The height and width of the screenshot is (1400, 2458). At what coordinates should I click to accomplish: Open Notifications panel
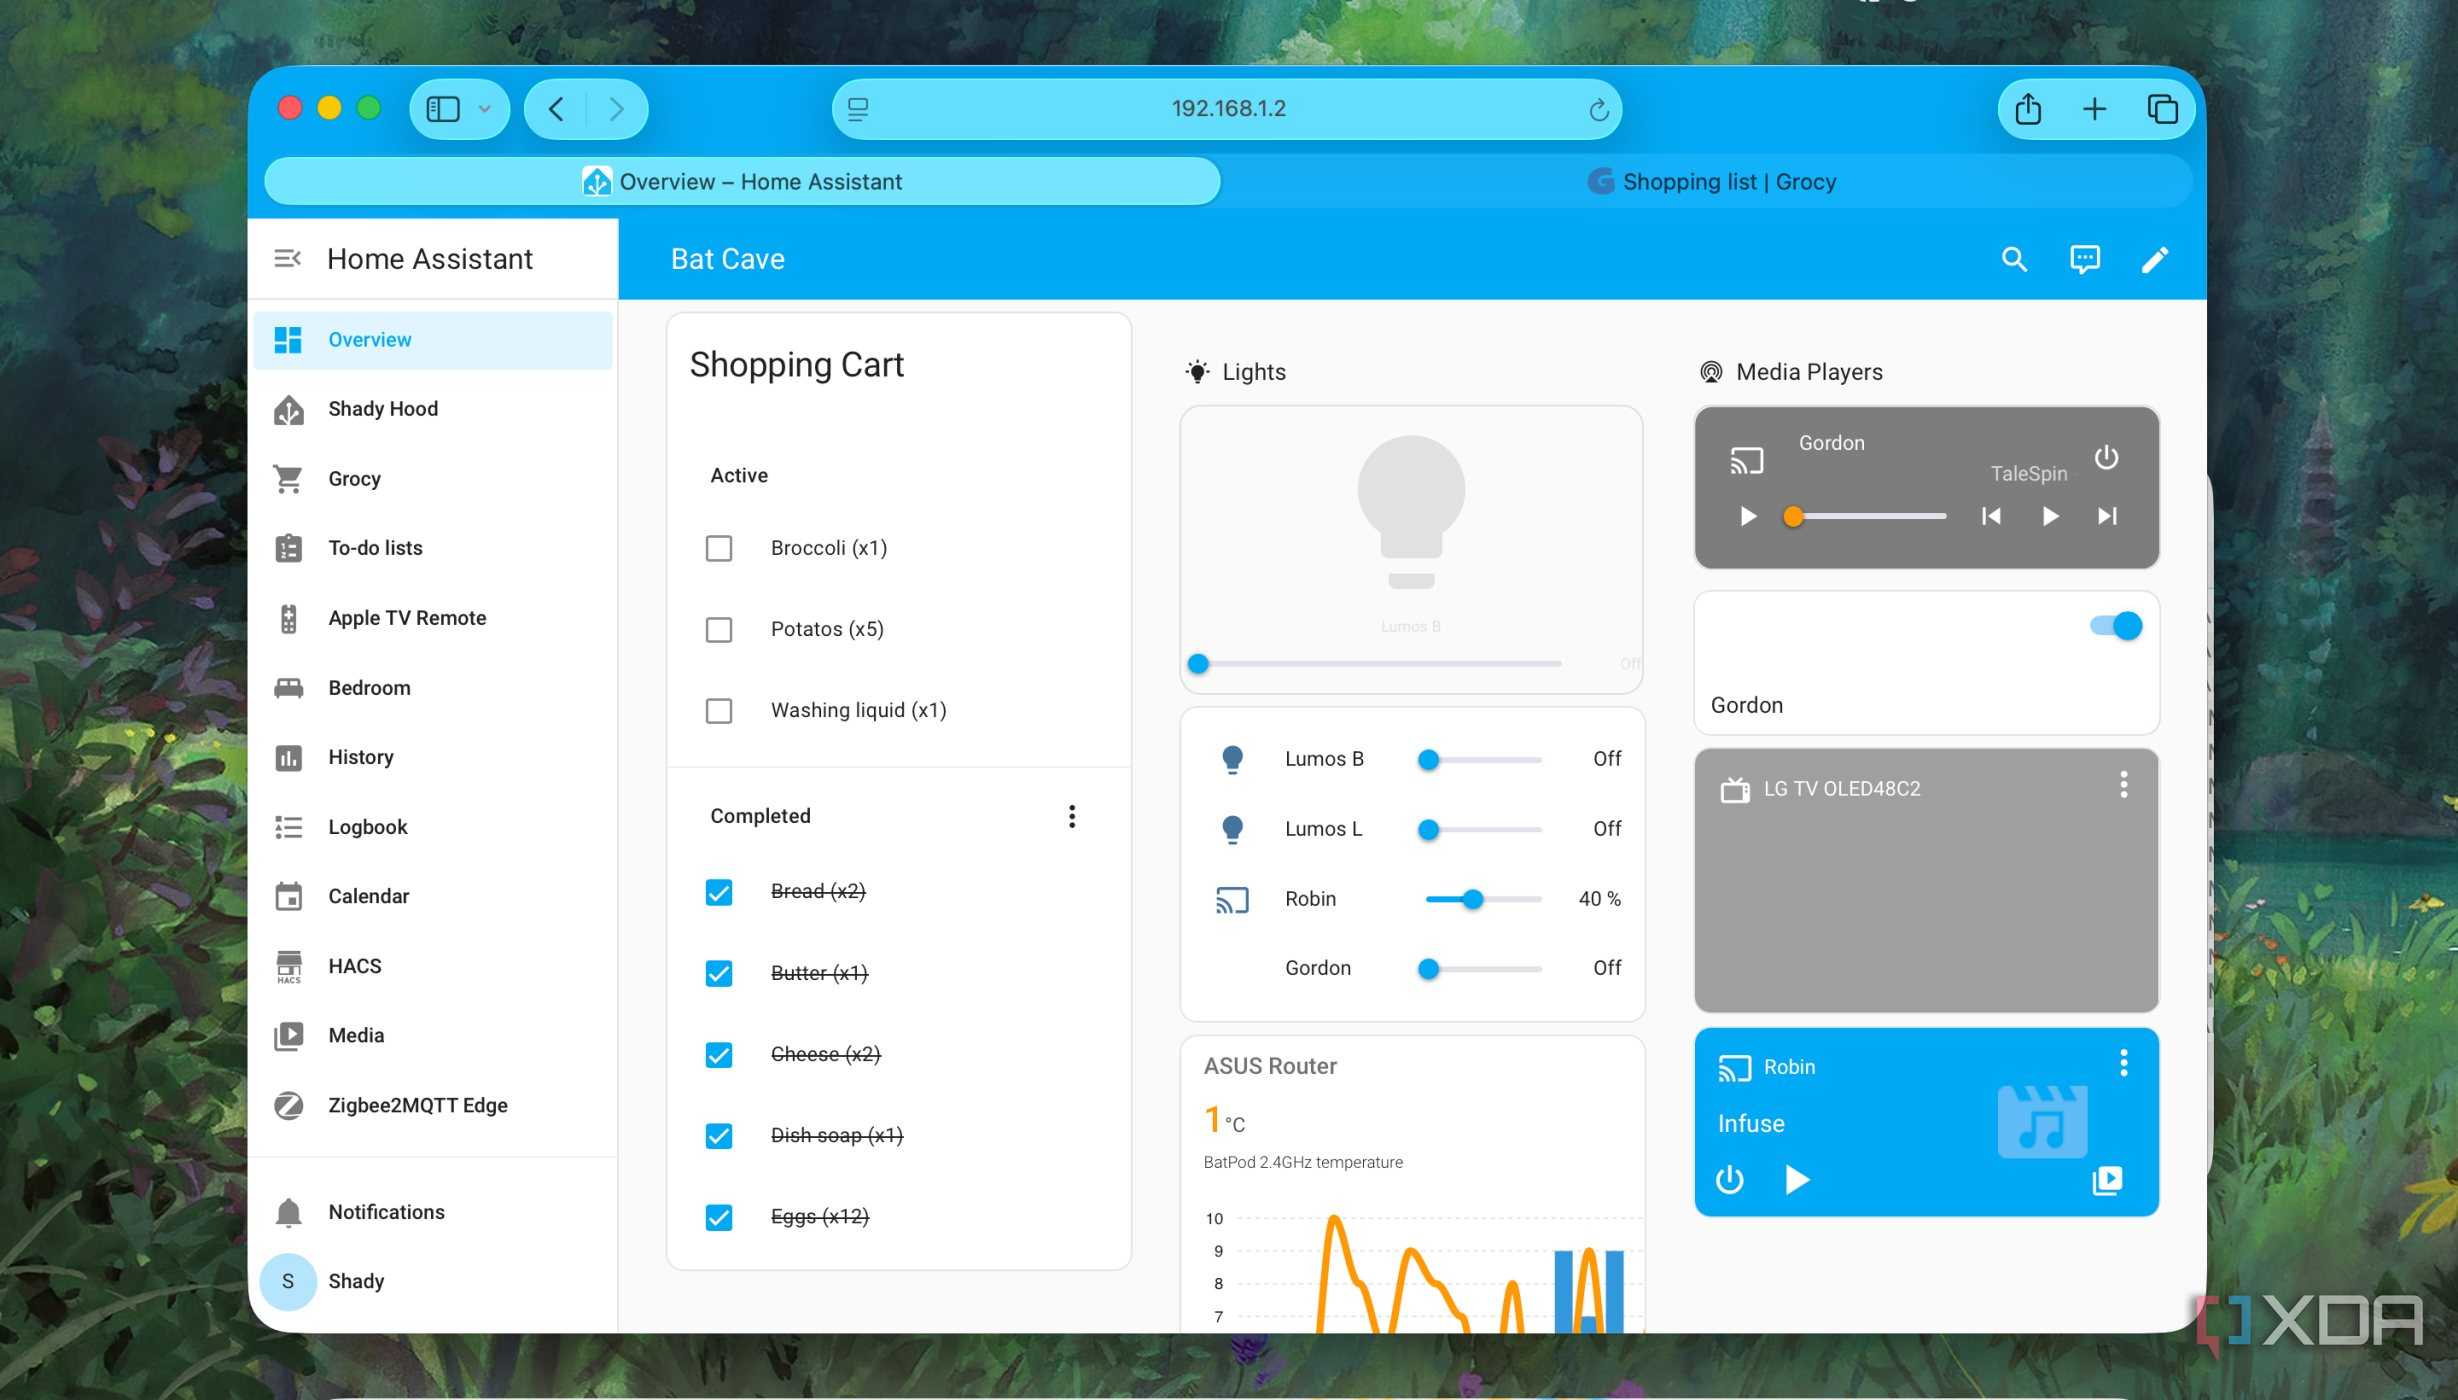pos(433,1212)
